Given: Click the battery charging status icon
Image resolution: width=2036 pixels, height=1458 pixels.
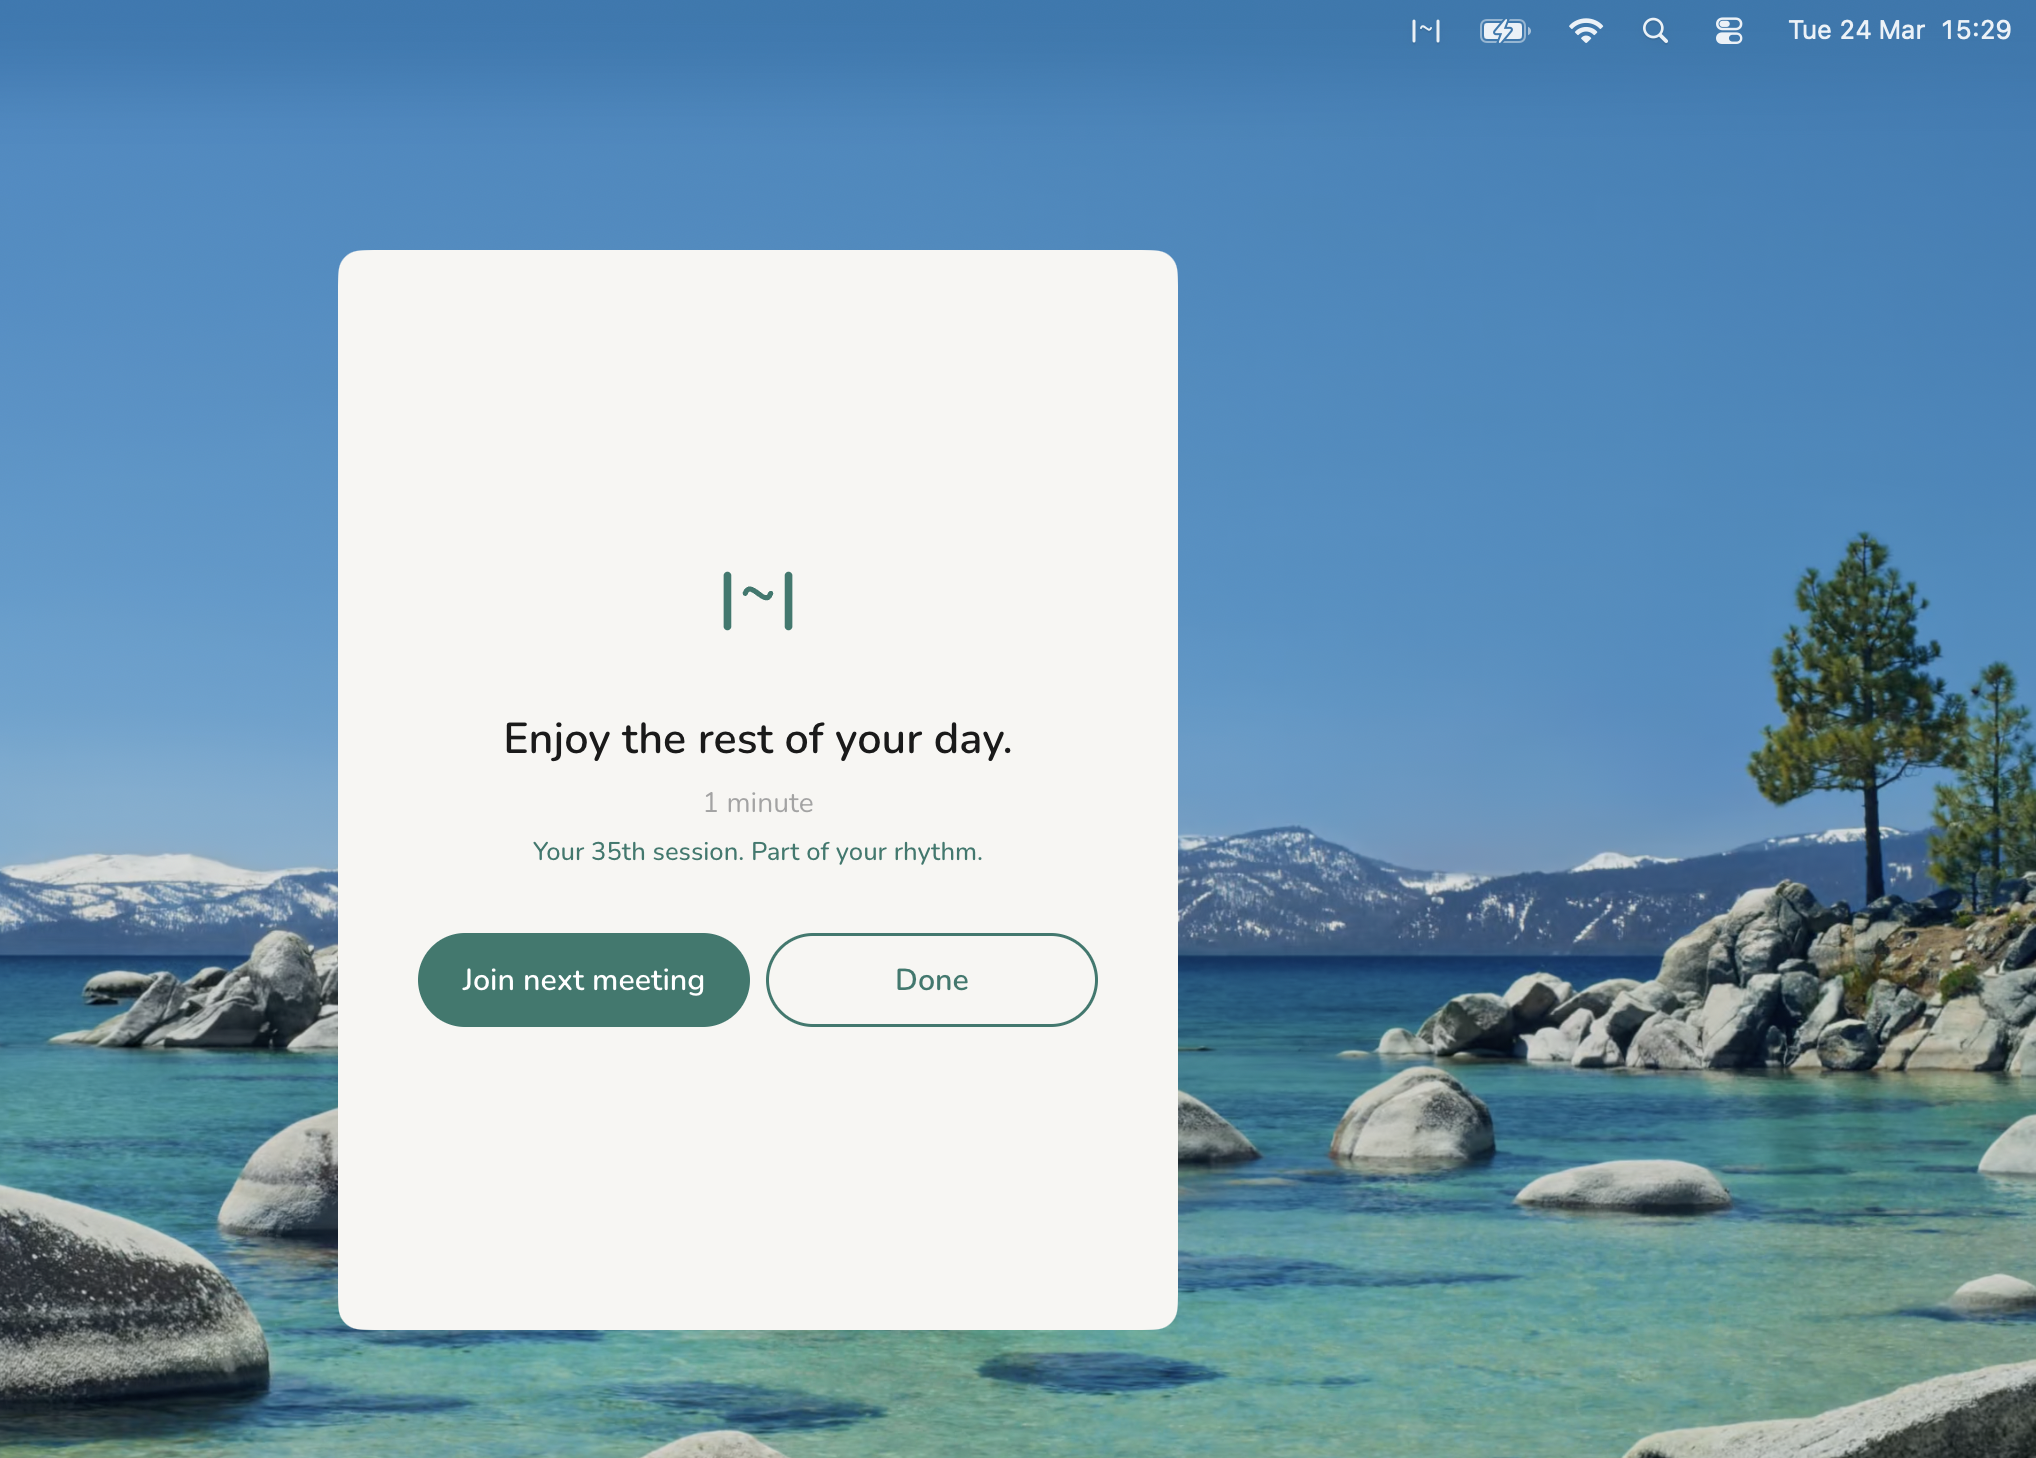Looking at the screenshot, I should 1504,31.
